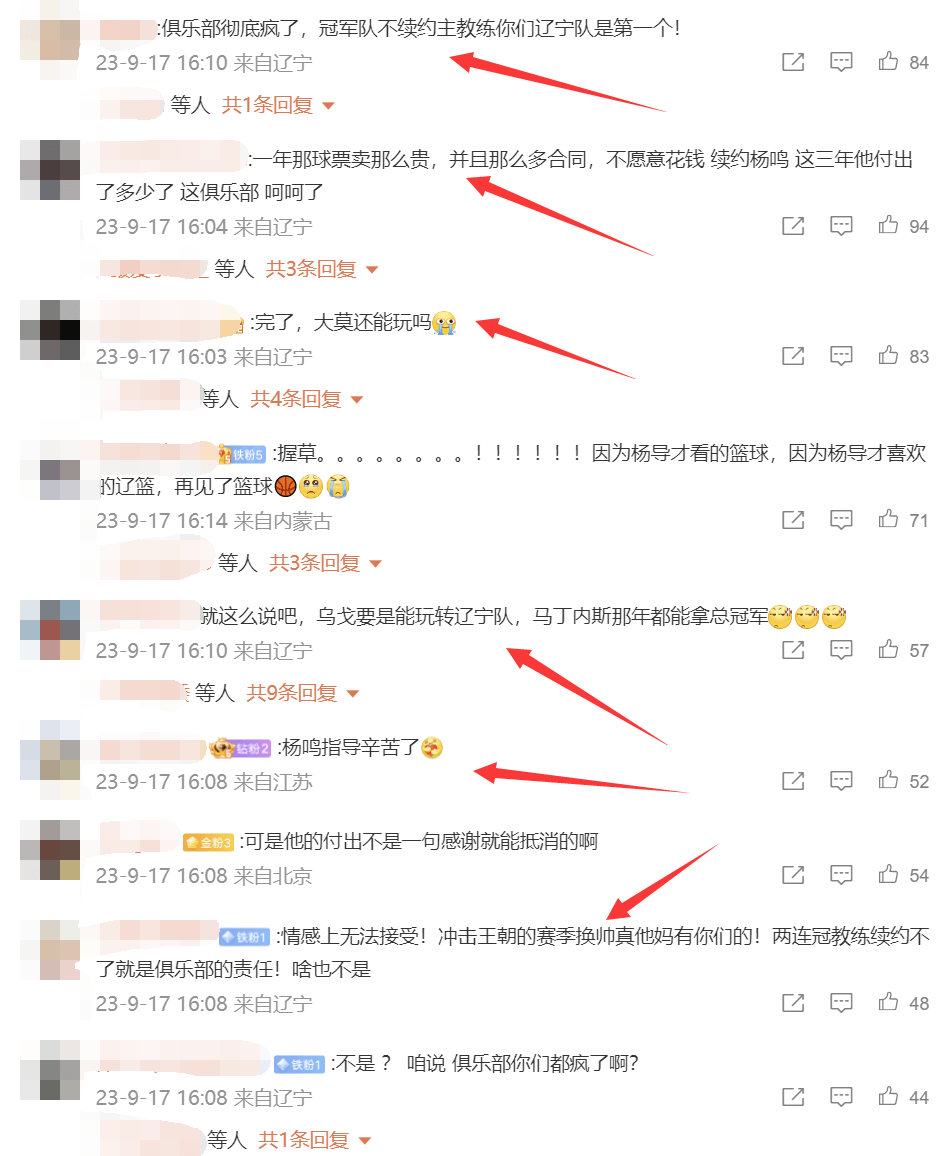The image size is (951, 1156).
Task: Reply to the 大莫还能玩吗 comment
Action: tap(840, 357)
